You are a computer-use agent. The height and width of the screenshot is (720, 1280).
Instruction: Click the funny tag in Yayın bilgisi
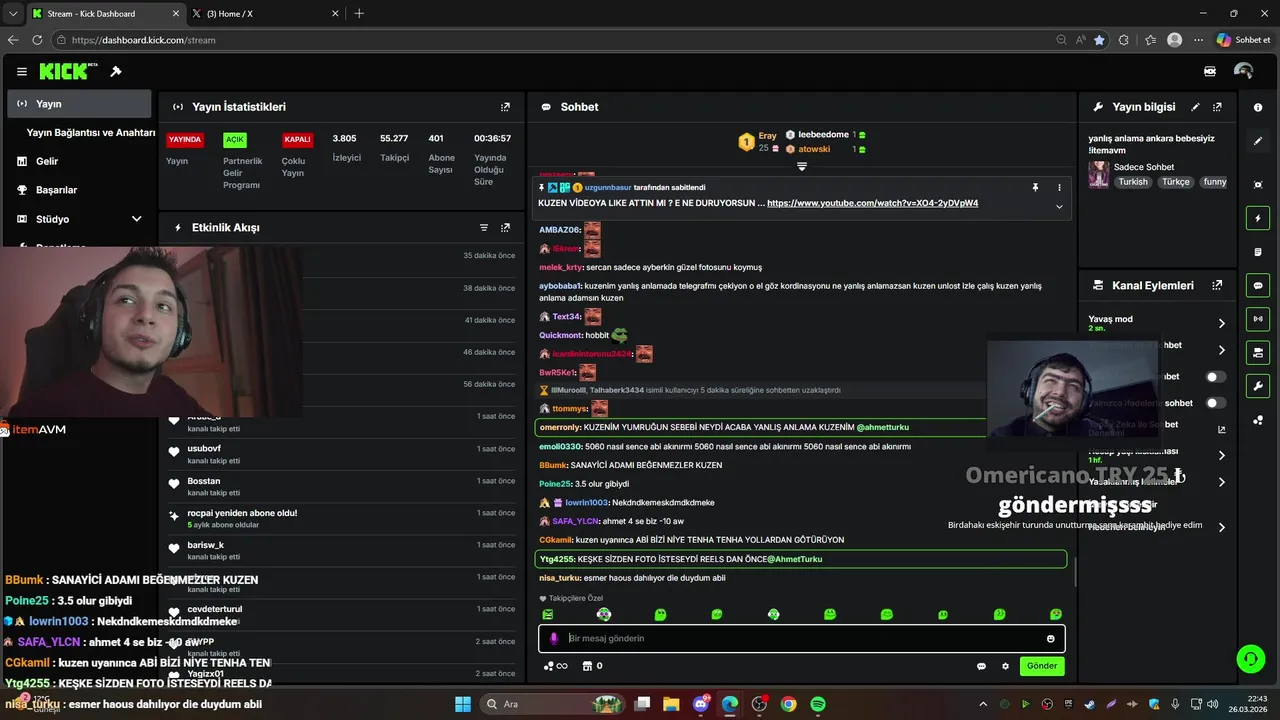(1215, 182)
